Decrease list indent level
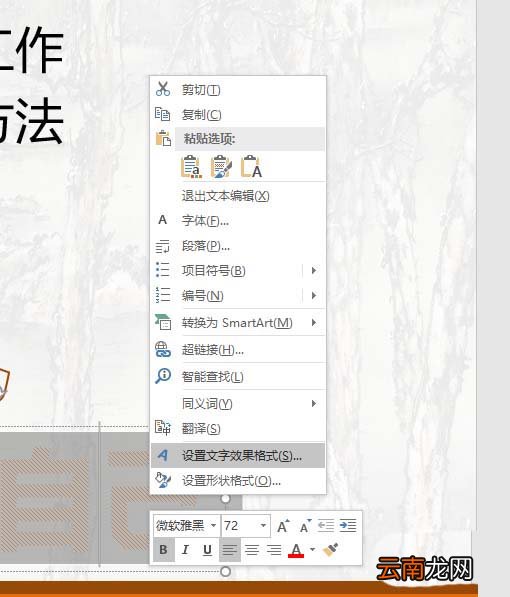Image resolution: width=510 pixels, height=597 pixels. click(326, 526)
